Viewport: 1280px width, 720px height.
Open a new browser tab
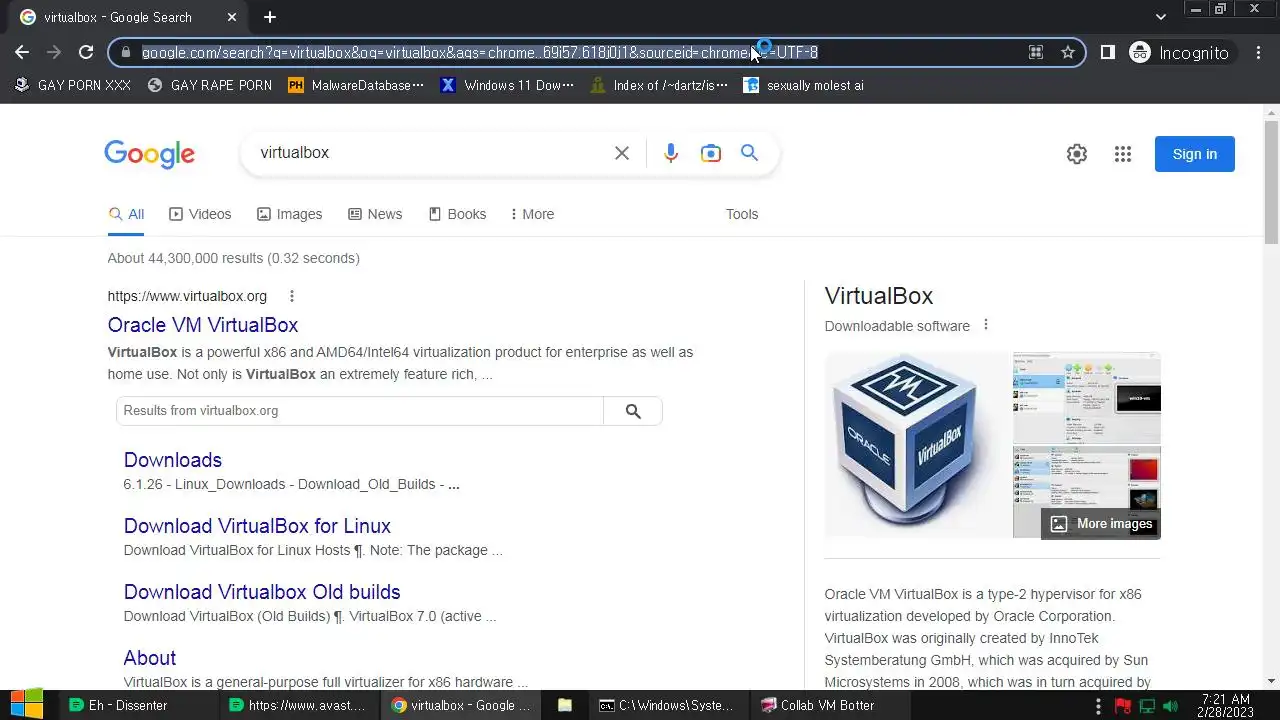(x=270, y=17)
